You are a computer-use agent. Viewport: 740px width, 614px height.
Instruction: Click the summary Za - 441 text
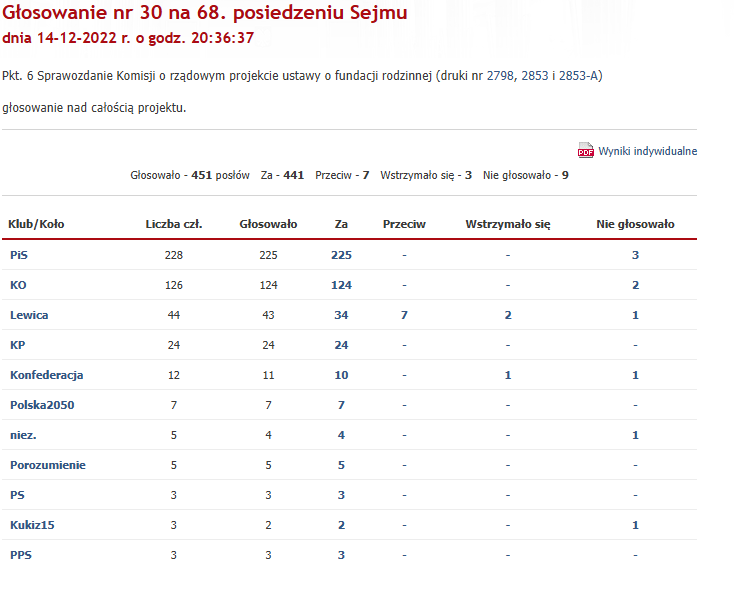coord(282,175)
